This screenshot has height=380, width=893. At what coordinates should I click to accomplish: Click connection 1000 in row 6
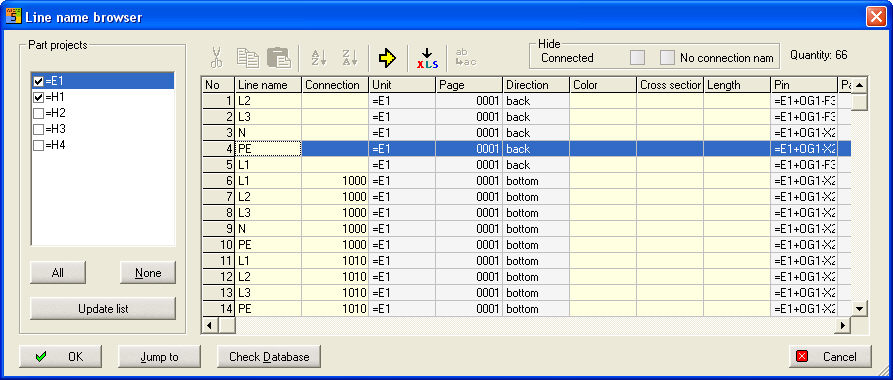click(x=335, y=181)
